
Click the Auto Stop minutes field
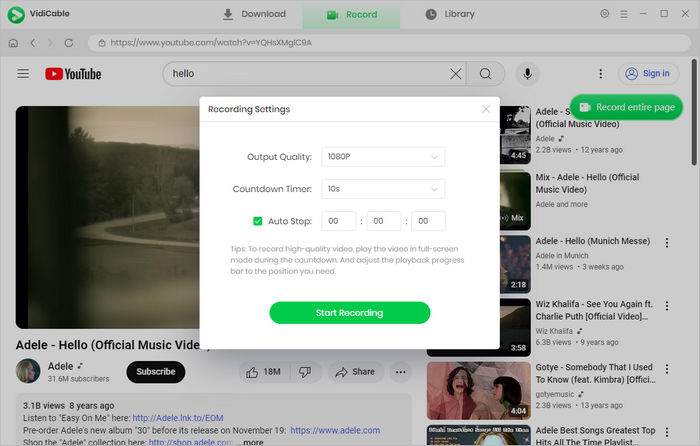[x=384, y=221]
